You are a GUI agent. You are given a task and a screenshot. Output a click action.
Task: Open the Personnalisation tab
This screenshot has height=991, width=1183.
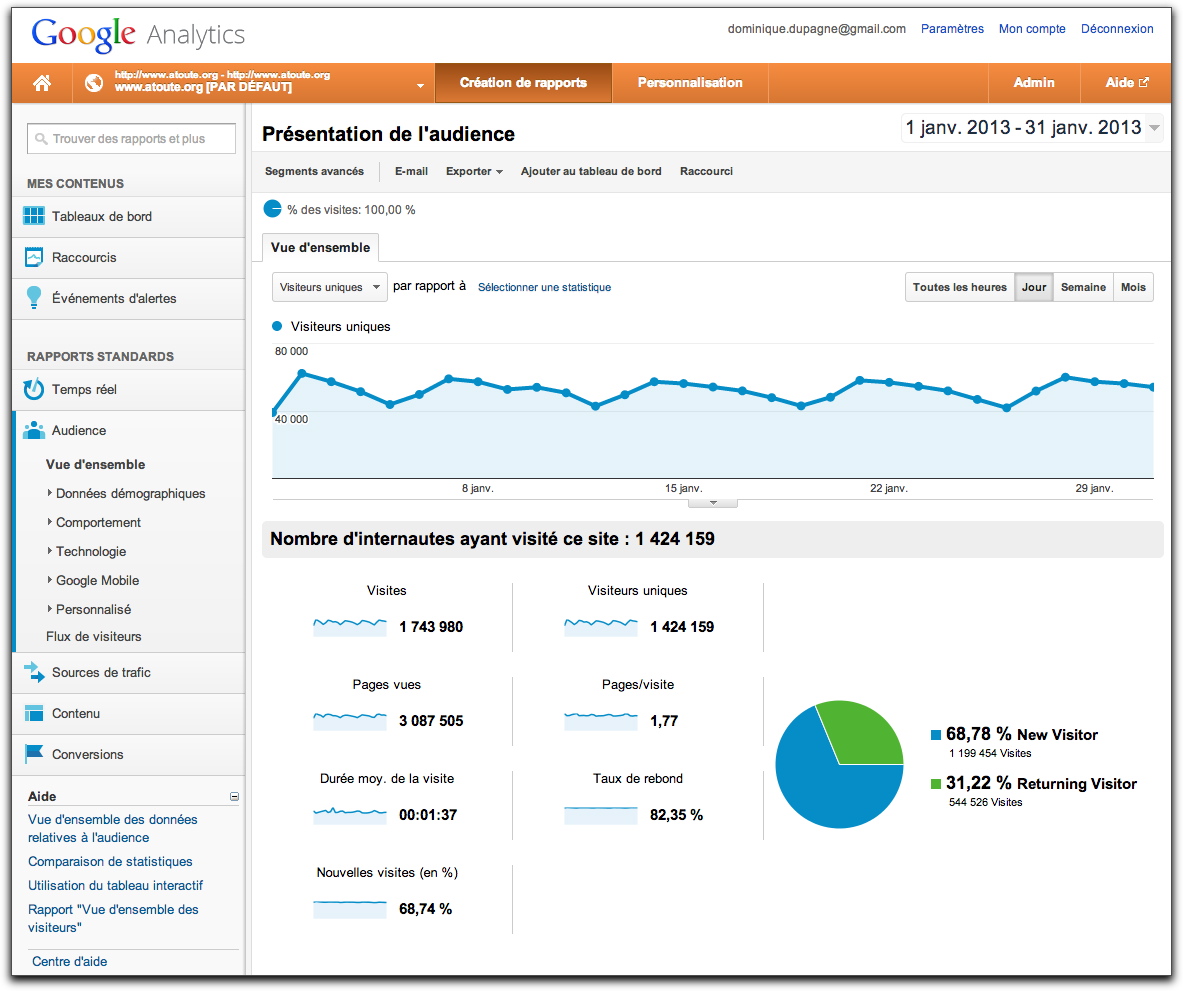pyautogui.click(x=690, y=83)
